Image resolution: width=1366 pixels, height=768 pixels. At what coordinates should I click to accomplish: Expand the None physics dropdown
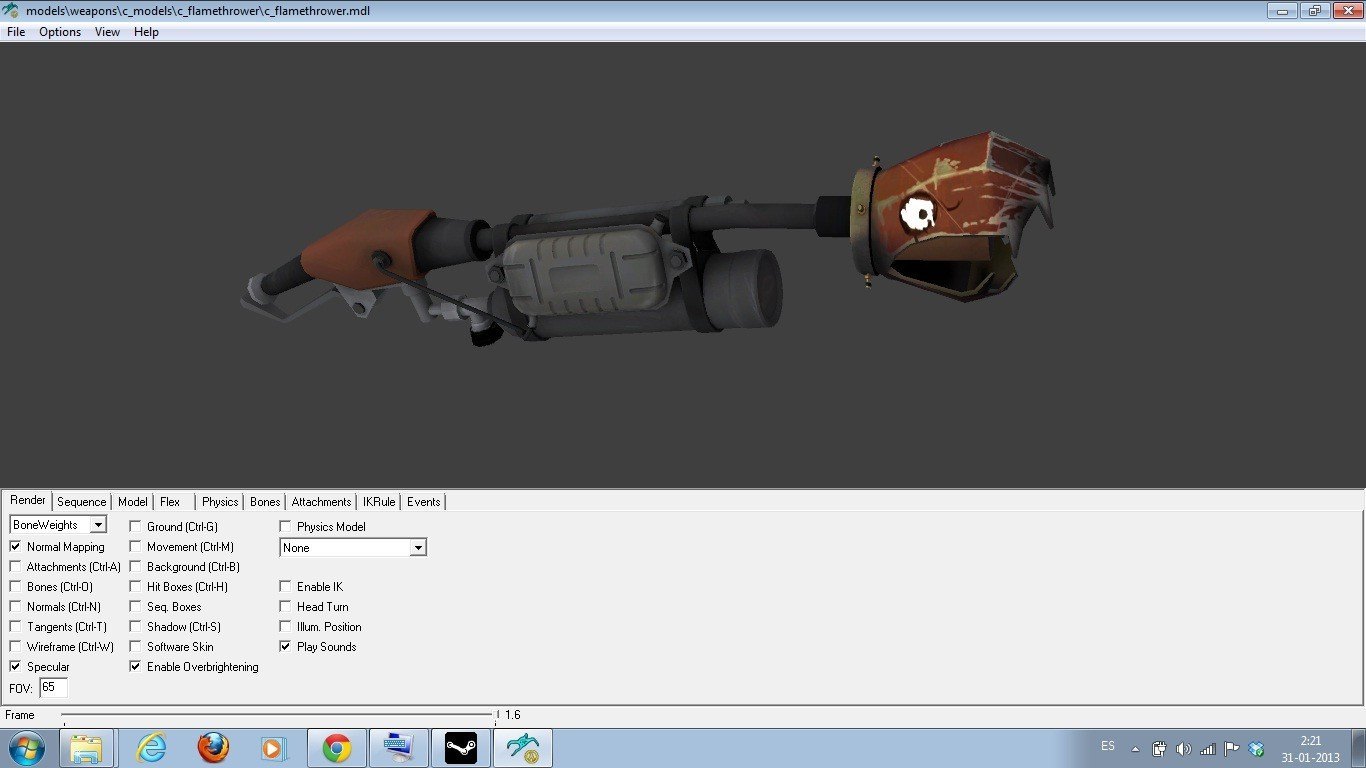(x=418, y=548)
